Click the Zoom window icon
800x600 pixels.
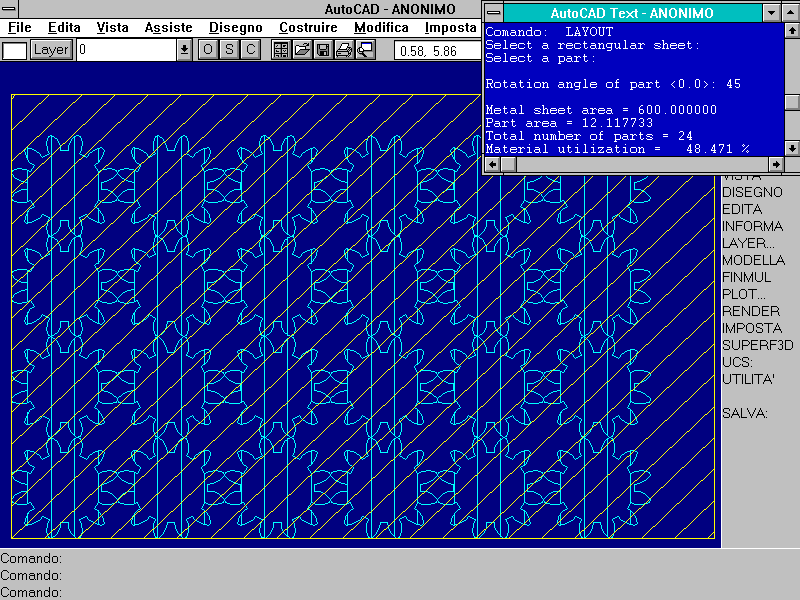(365, 50)
